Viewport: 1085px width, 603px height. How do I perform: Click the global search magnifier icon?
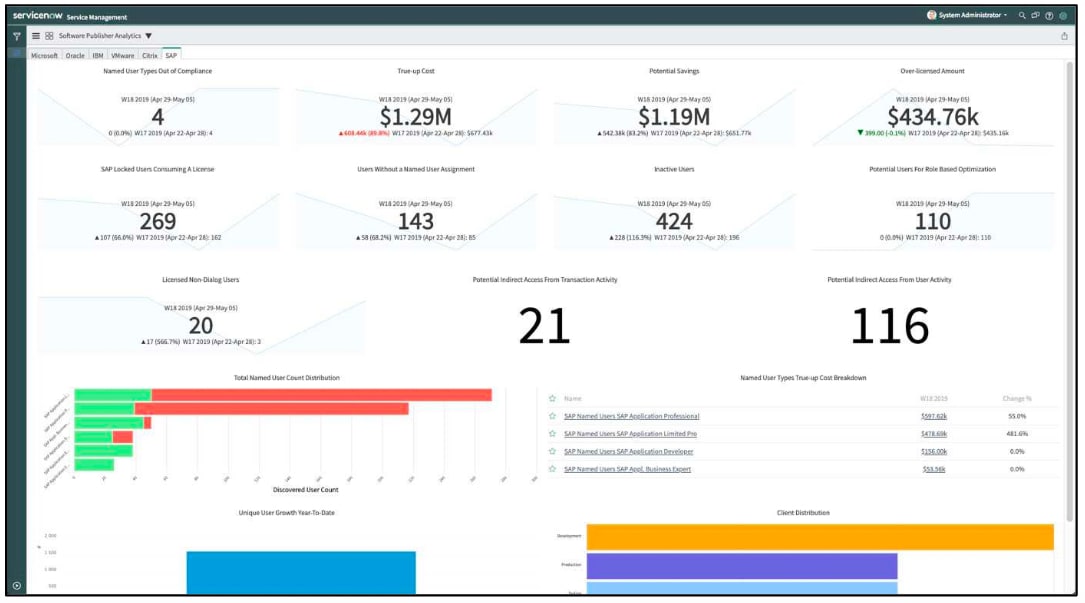coord(1021,16)
